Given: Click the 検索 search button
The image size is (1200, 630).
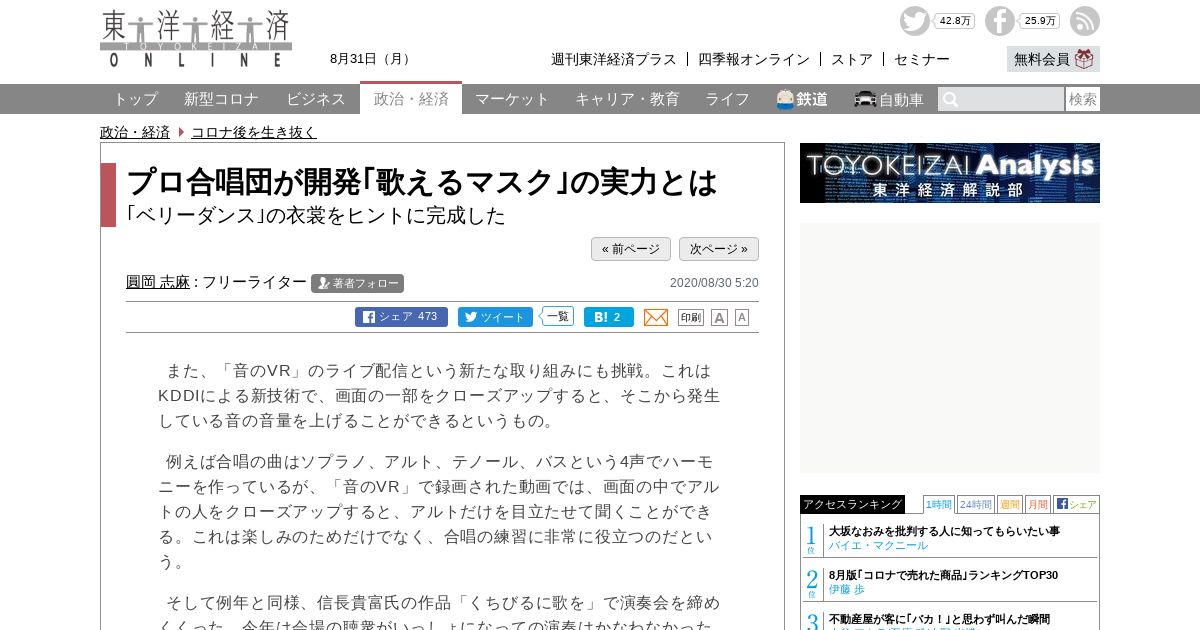Looking at the screenshot, I should [1083, 99].
